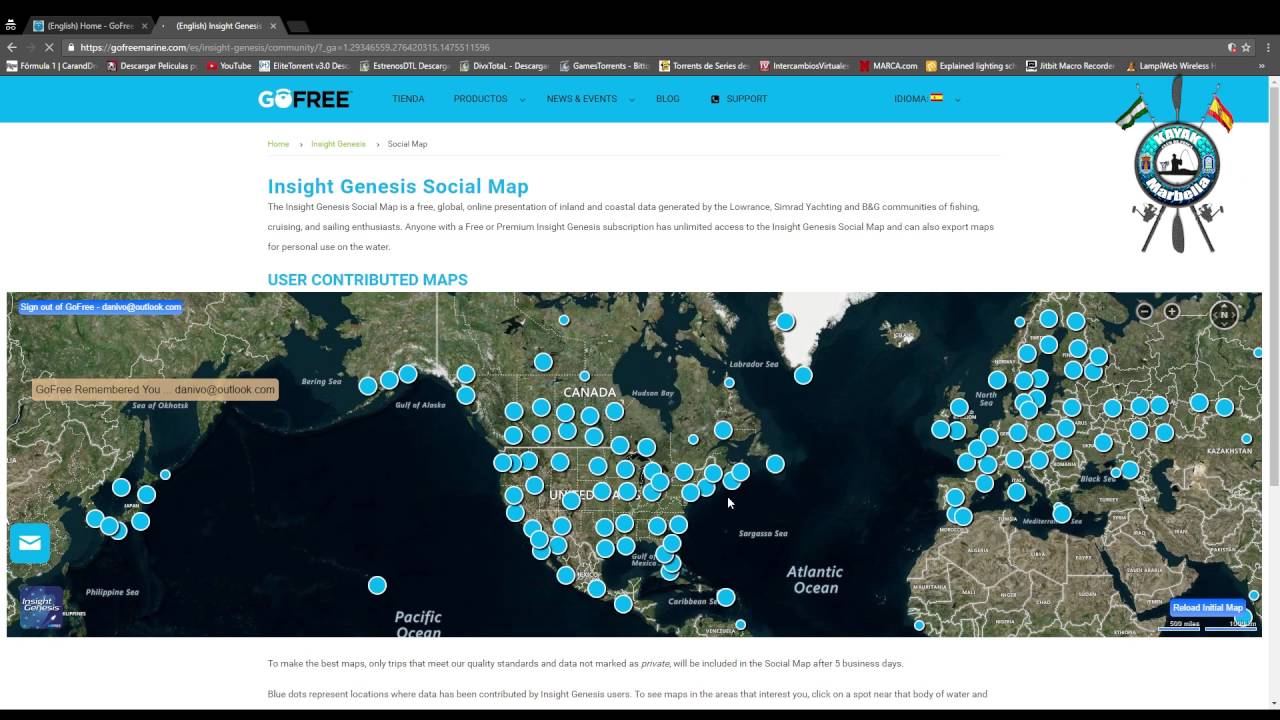Image resolution: width=1280 pixels, height=720 pixels.
Task: Bookmark this page with the star icon
Action: pyautogui.click(x=1246, y=47)
